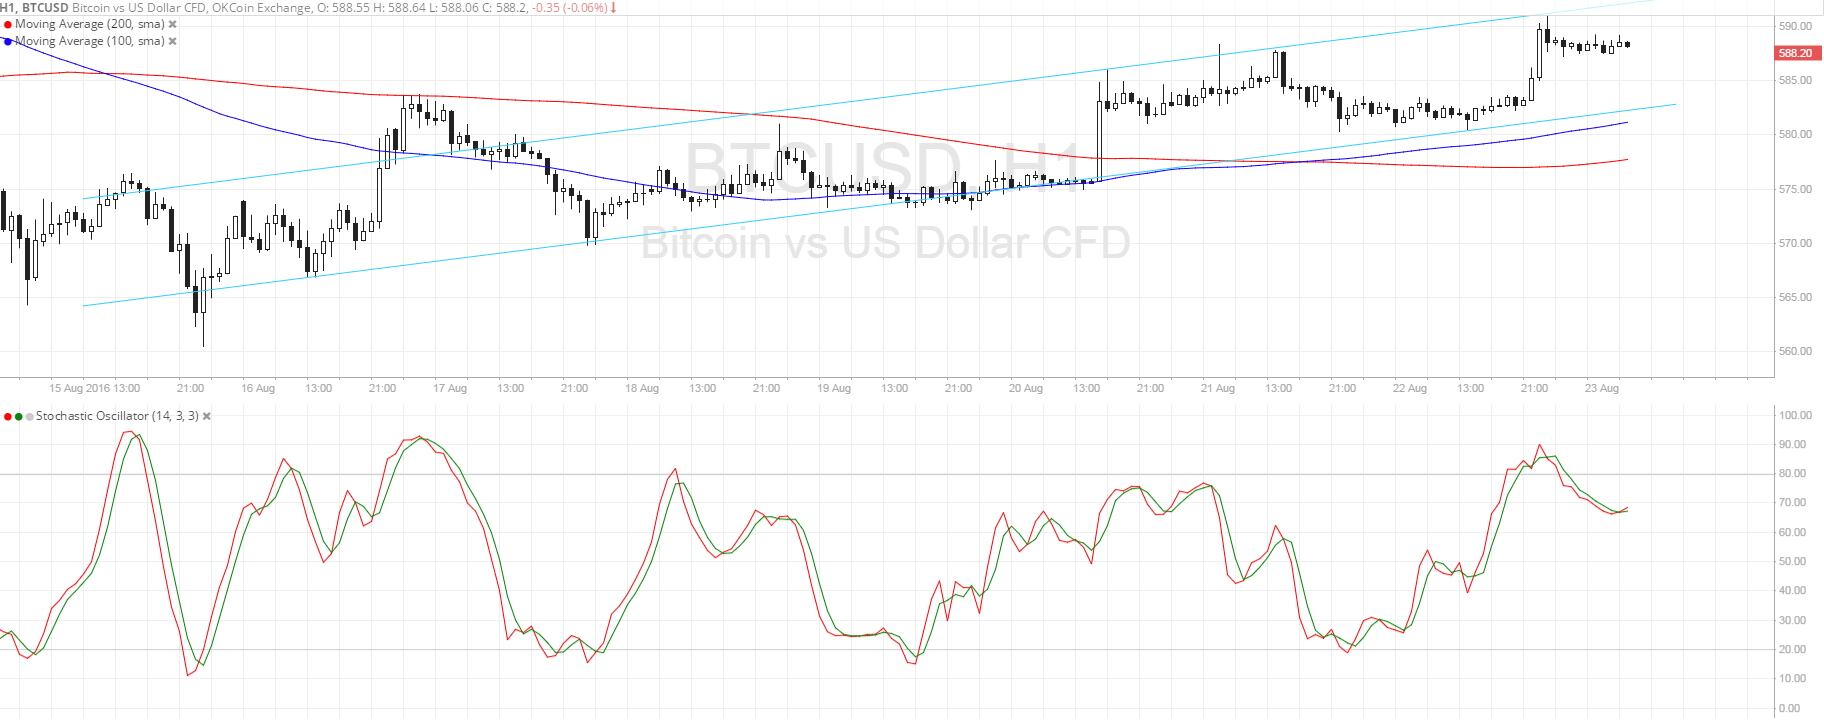The height and width of the screenshot is (720, 1824).
Task: Click the gray Stochastic Oscillator color dot
Action: (x=30, y=416)
